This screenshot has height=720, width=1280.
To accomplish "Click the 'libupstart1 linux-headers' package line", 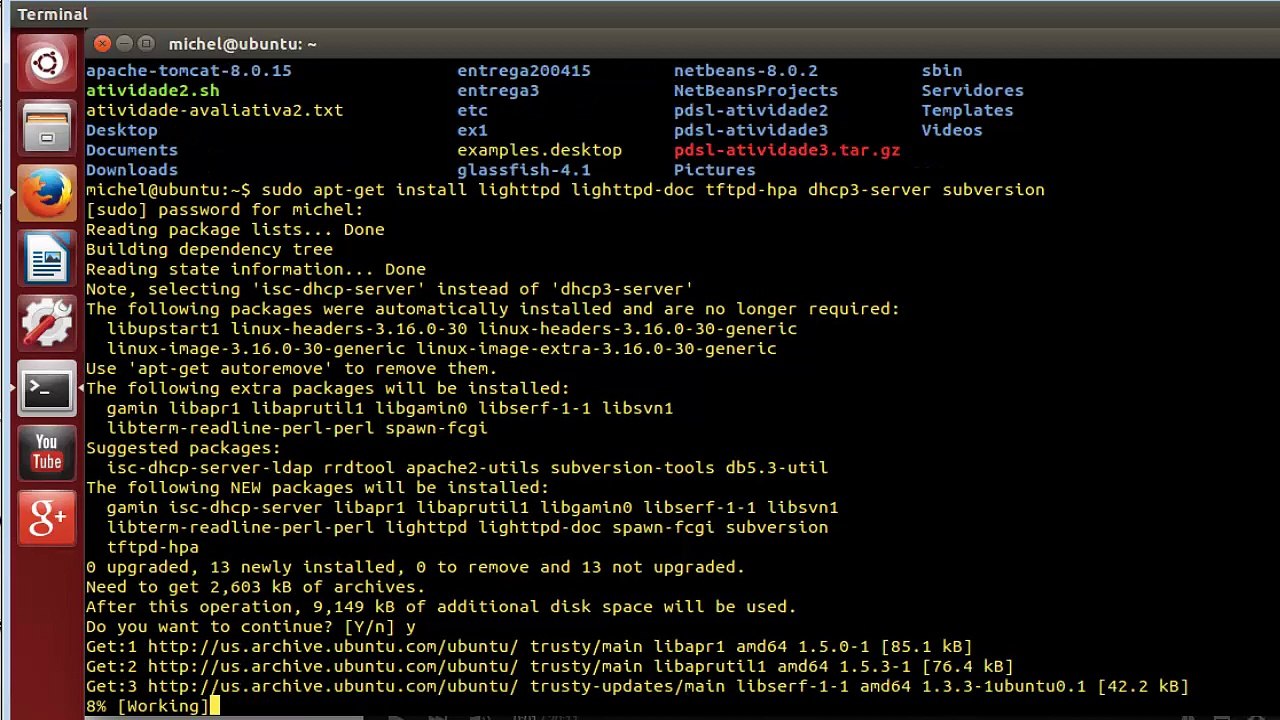I will (451, 329).
